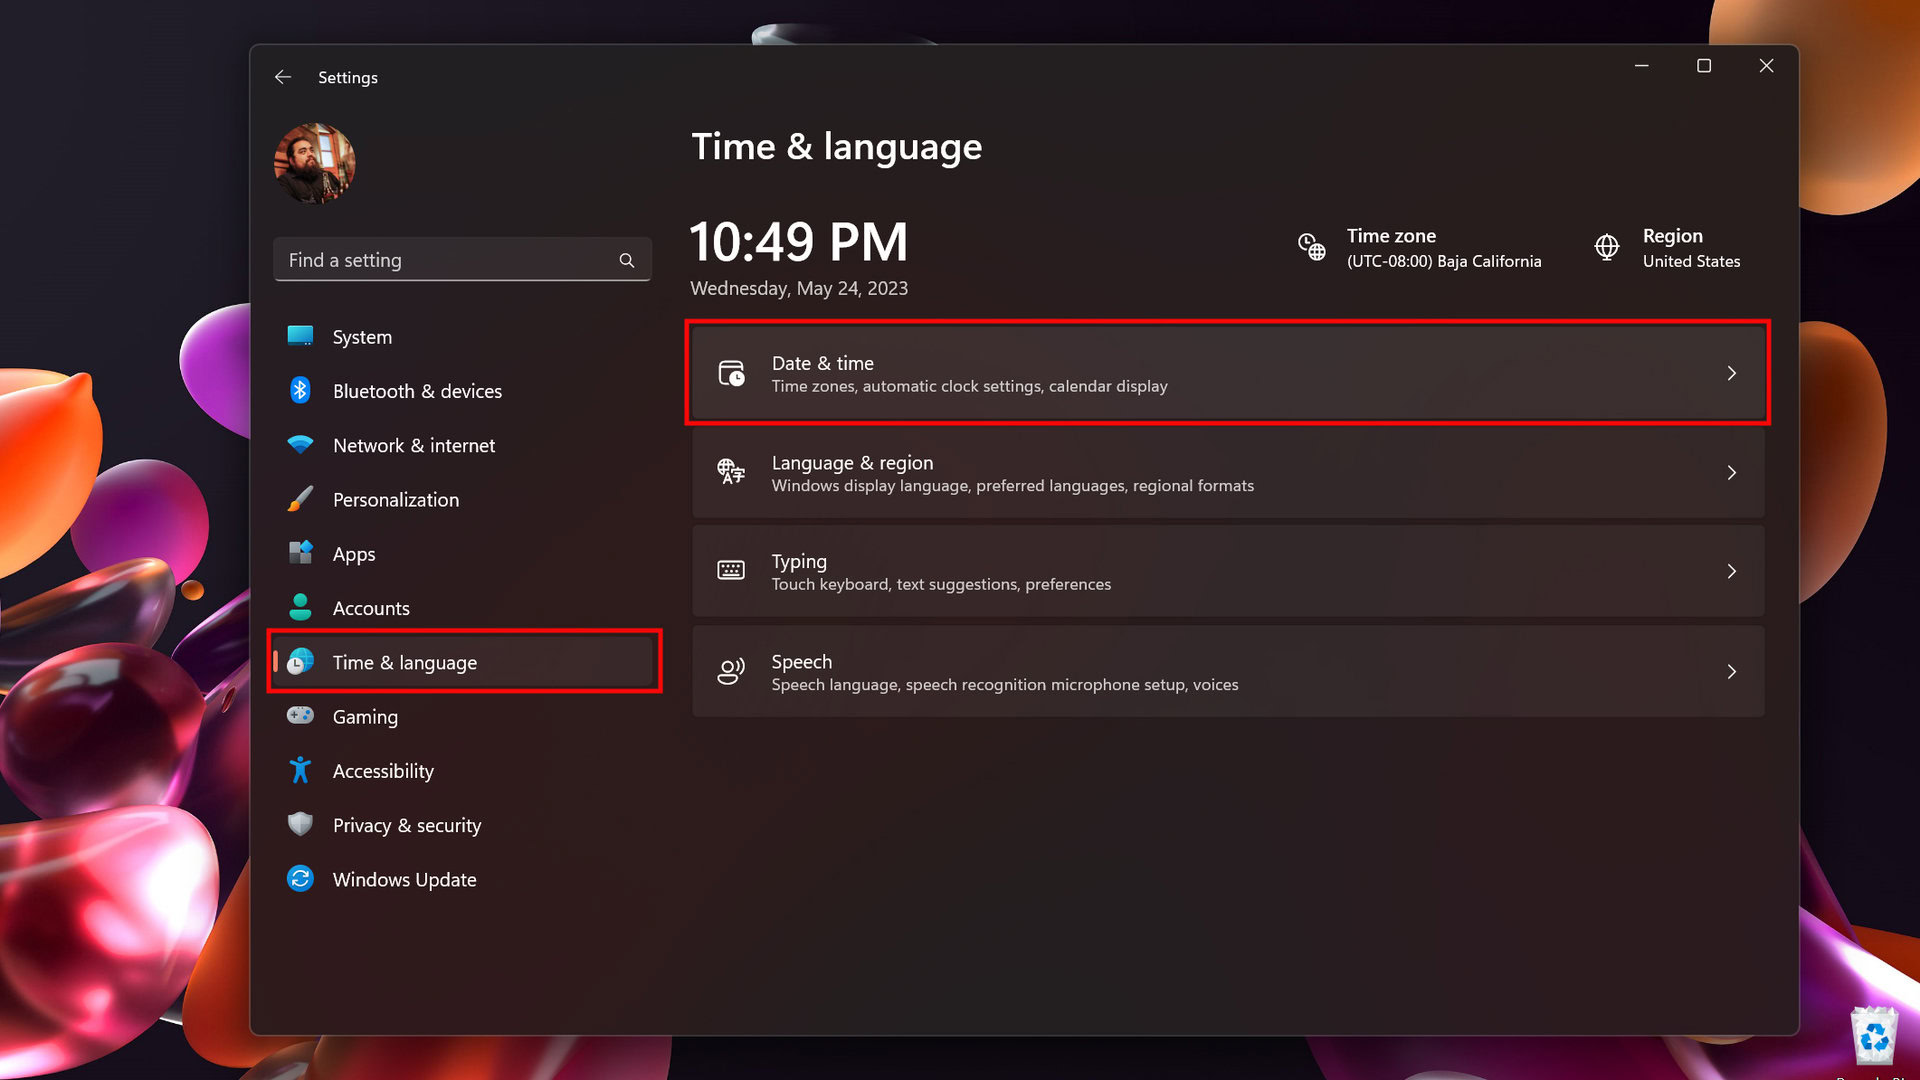Screen dimensions: 1920x1080
Task: Click the Privacy & security shield icon
Action: pos(300,824)
